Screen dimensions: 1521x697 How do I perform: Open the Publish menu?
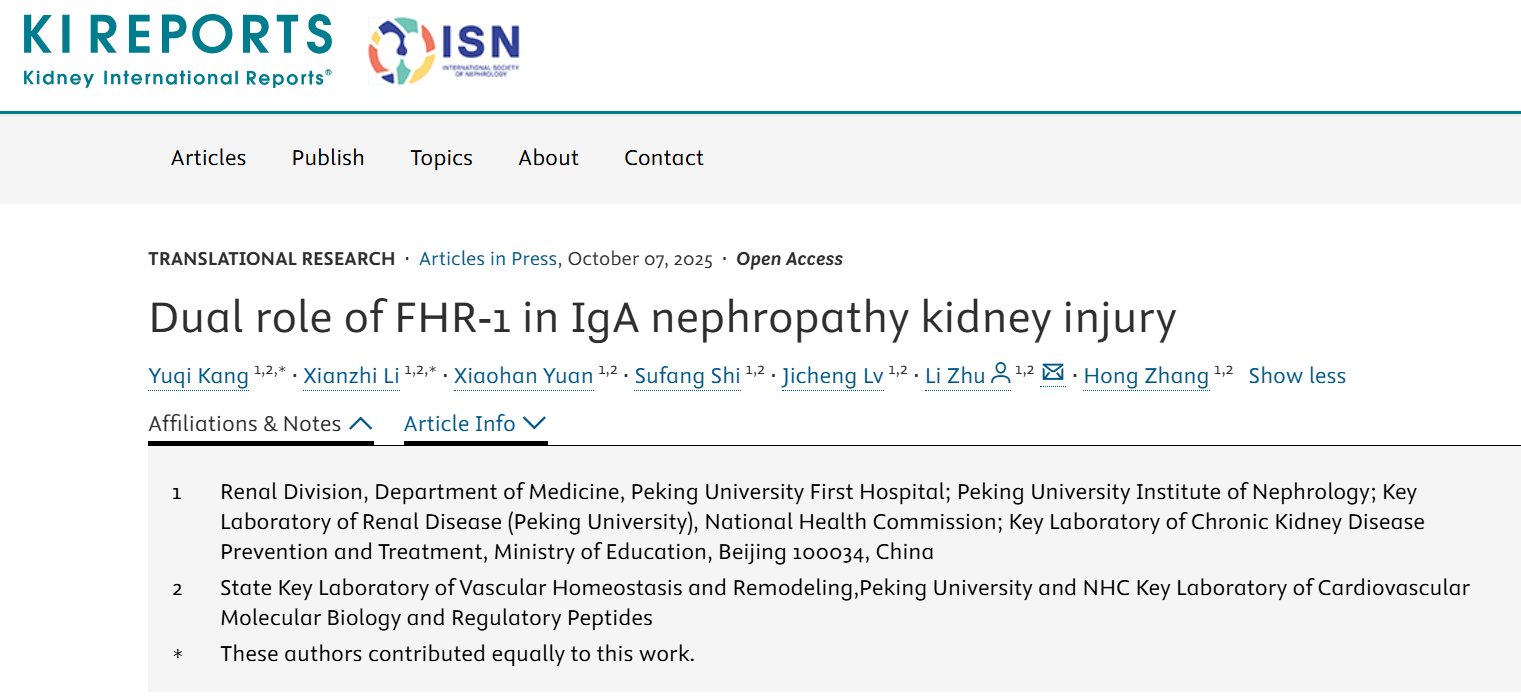[x=328, y=158]
